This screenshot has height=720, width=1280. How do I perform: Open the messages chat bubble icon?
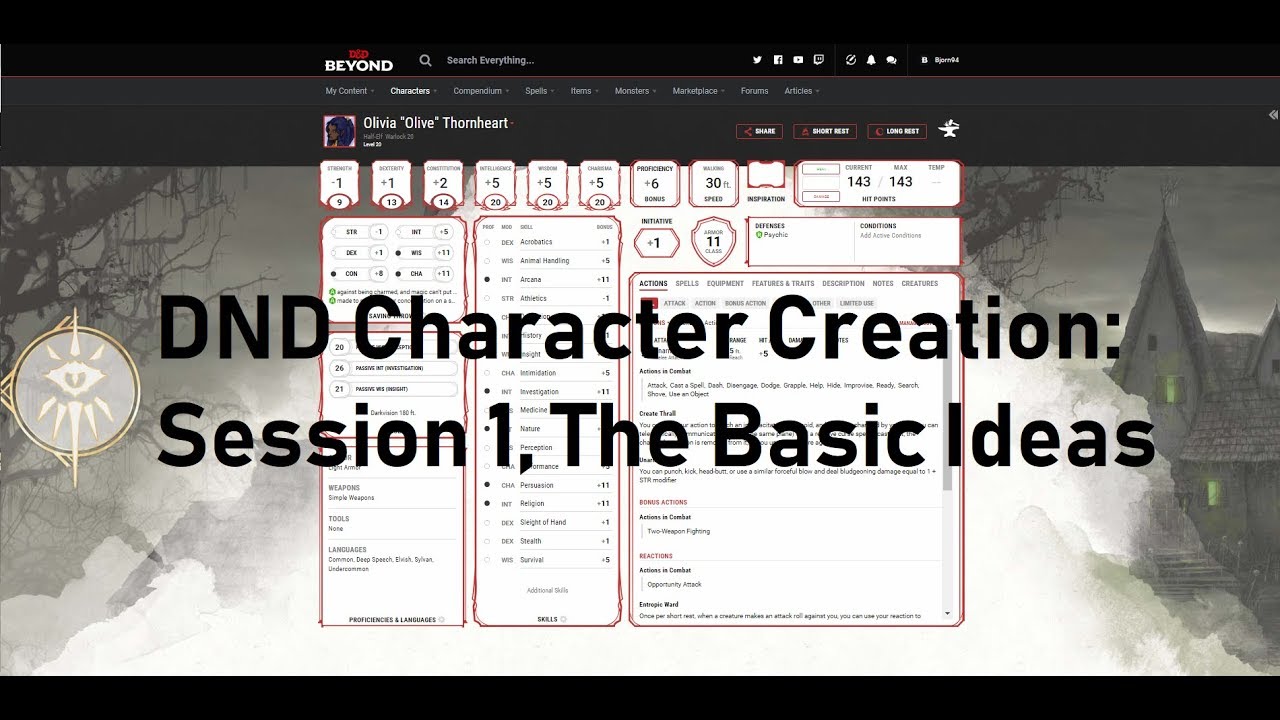[892, 60]
